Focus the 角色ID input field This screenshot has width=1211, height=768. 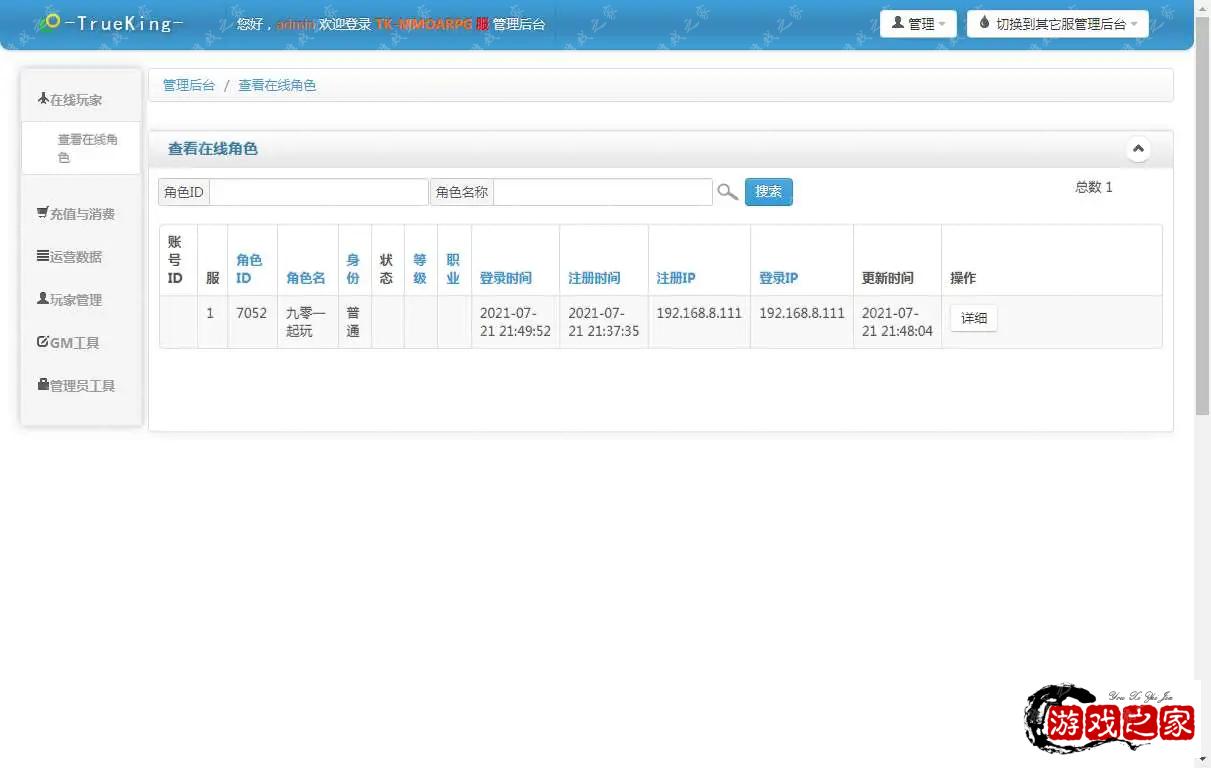point(318,192)
